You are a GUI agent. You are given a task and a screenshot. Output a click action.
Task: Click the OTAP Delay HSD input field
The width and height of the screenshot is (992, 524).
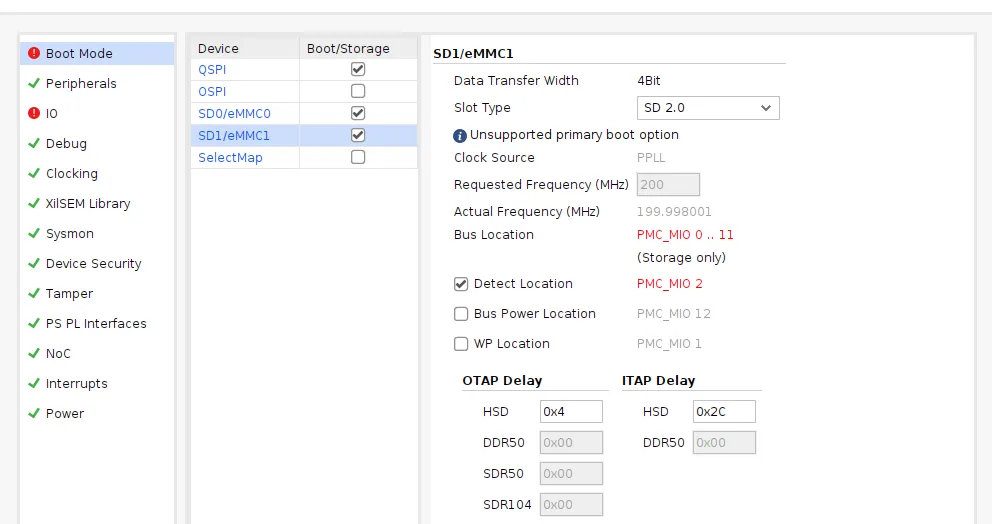click(571, 412)
